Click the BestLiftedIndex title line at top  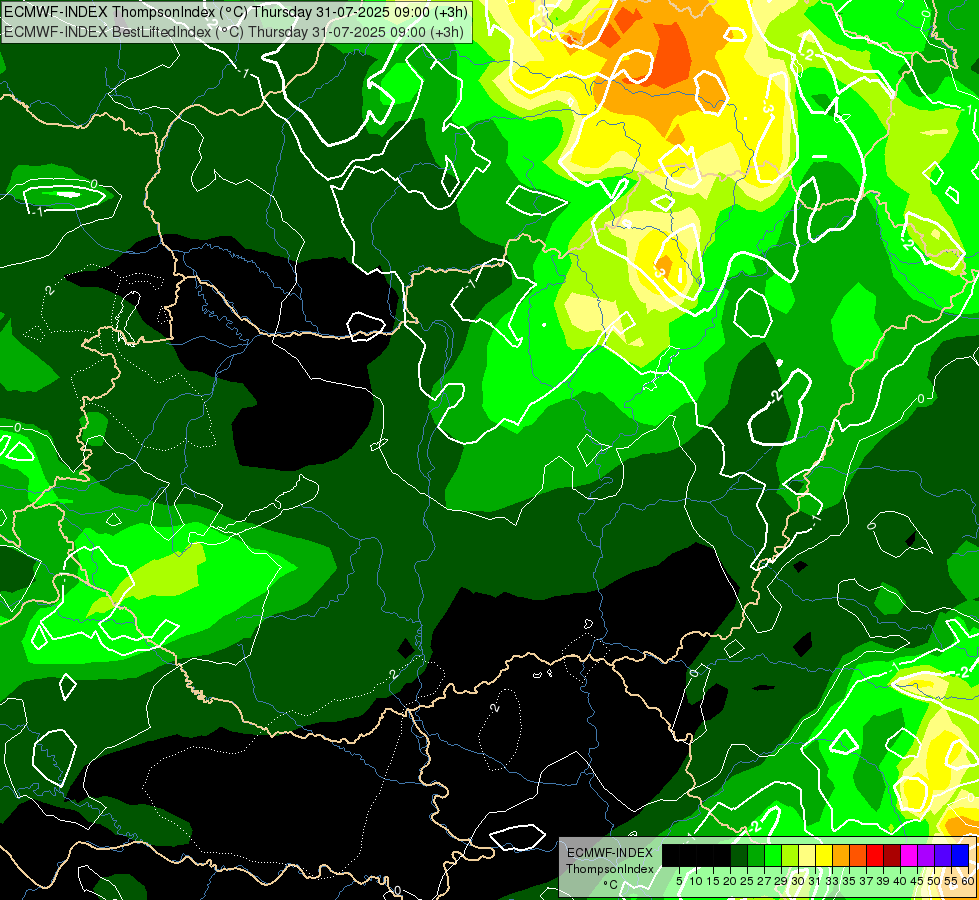point(234,32)
